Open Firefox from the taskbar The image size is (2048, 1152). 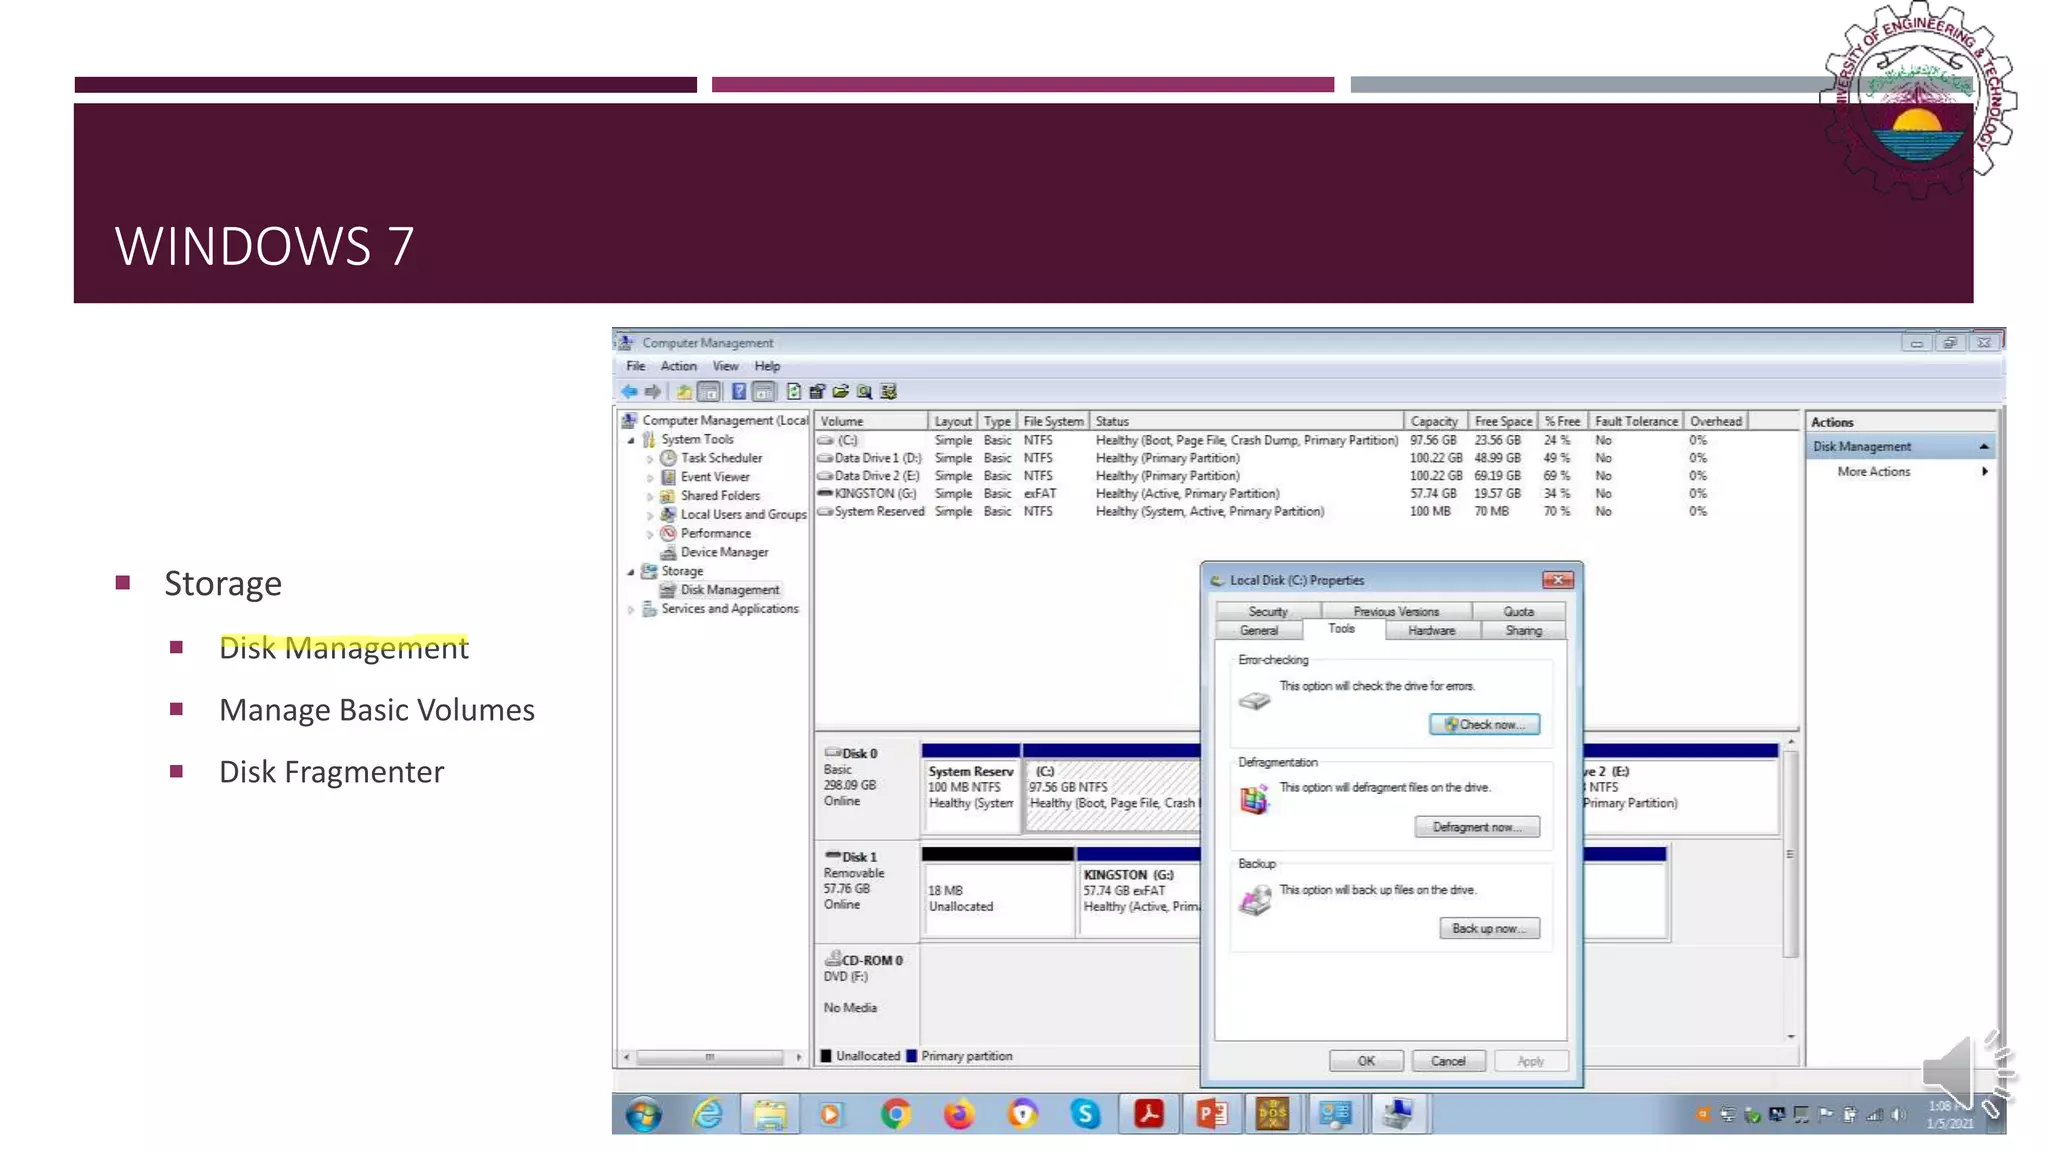pyautogui.click(x=959, y=1113)
